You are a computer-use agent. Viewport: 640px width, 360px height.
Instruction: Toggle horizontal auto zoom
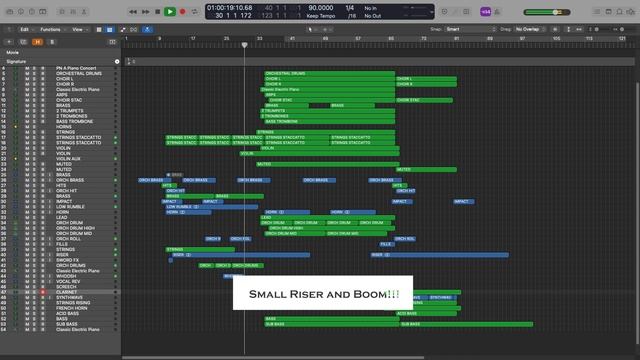pos(579,29)
